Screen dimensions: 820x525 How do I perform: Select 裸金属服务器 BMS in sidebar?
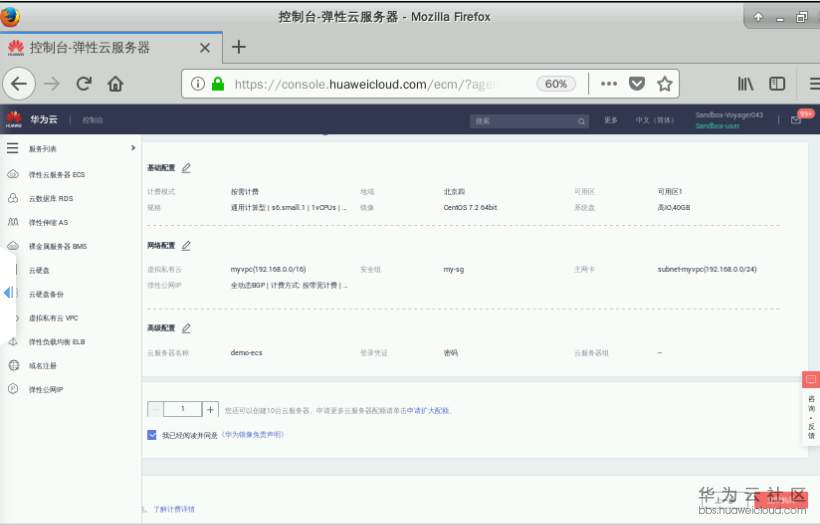tap(58, 246)
